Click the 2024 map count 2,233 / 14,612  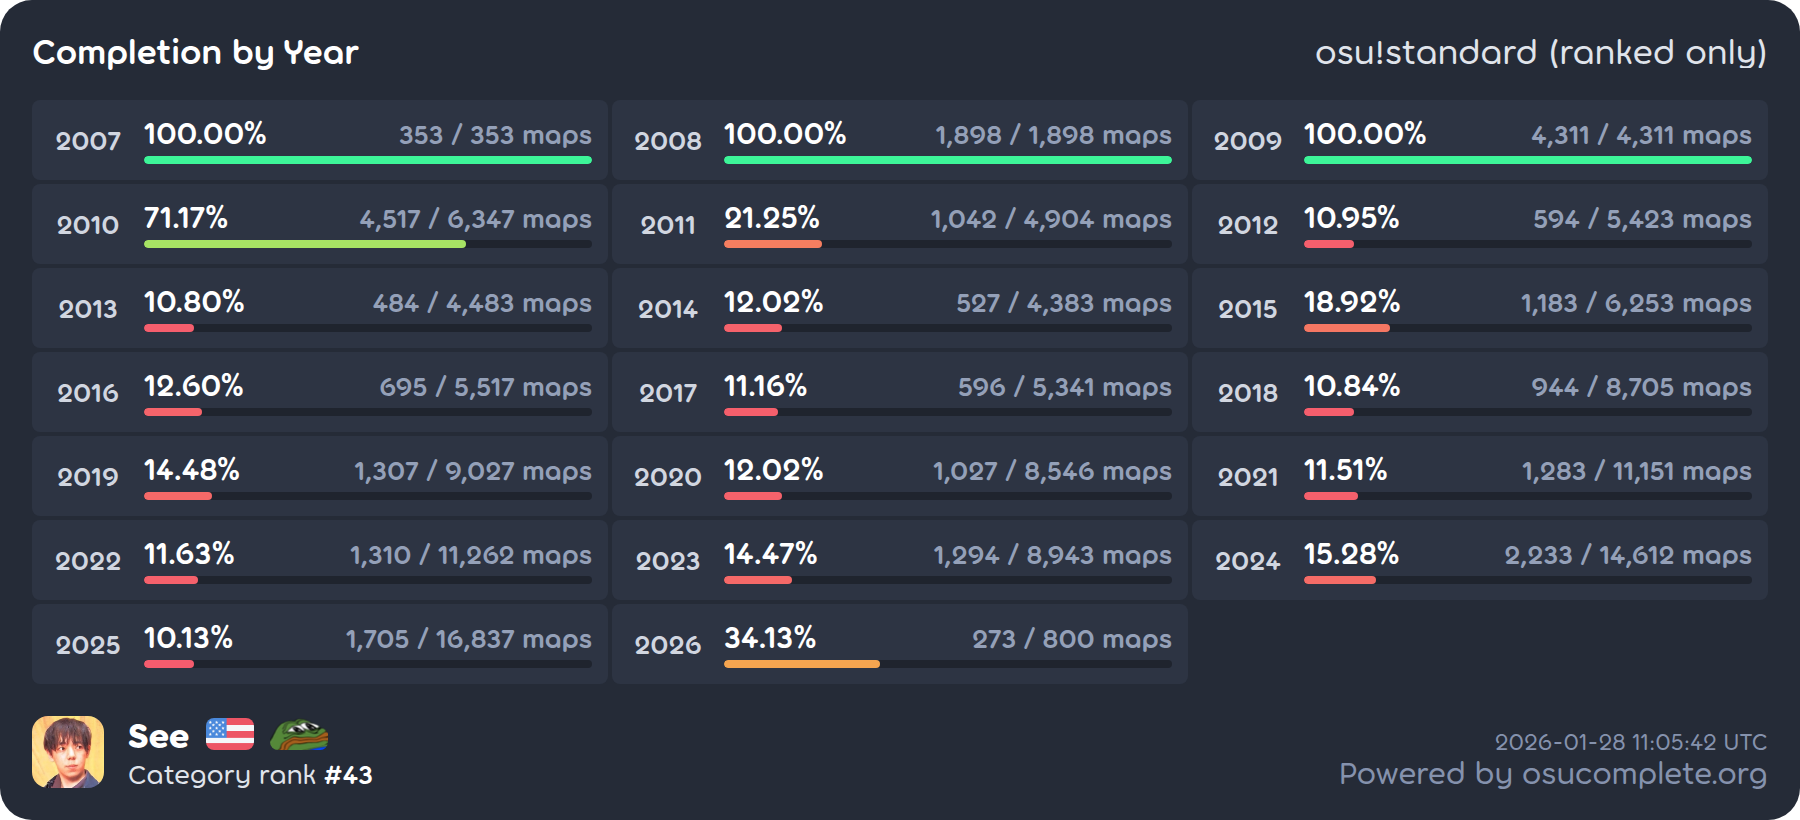[x=1627, y=555]
